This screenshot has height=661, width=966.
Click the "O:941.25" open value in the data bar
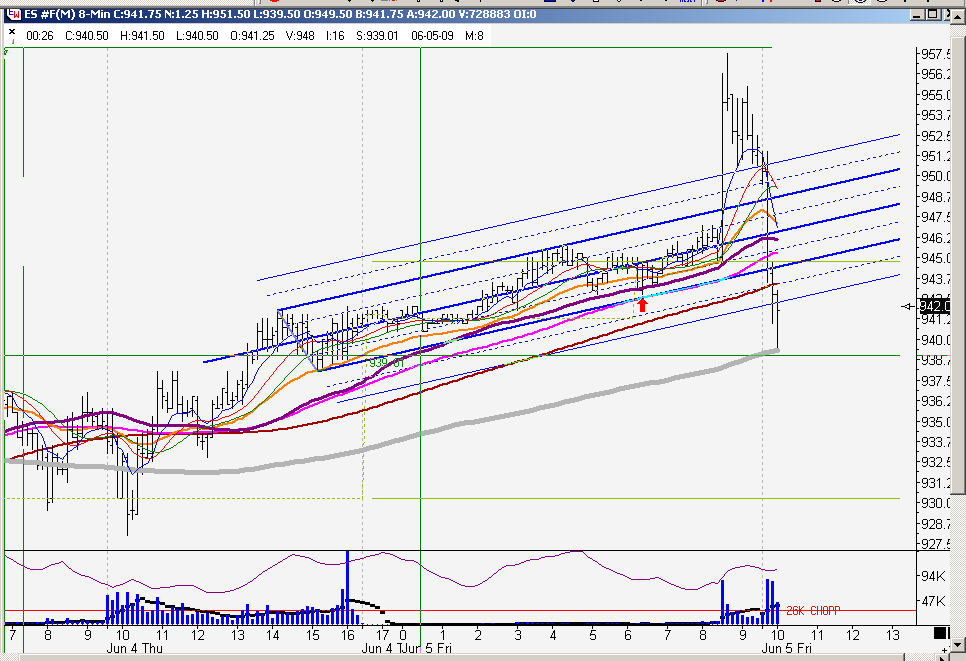[x=253, y=36]
